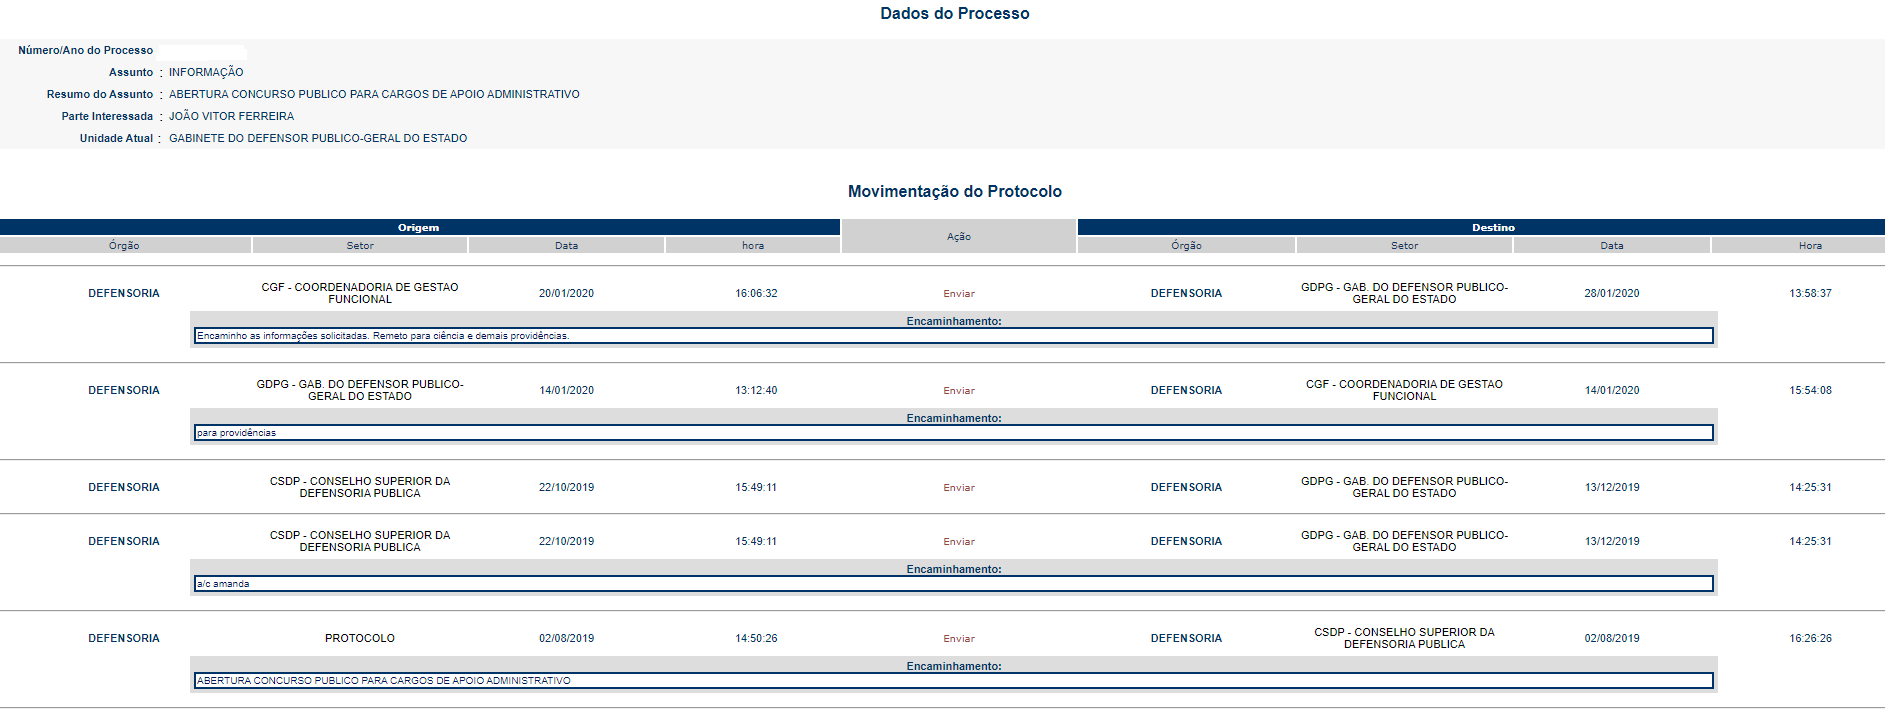Image resolution: width=1885 pixels, height=719 pixels.
Task: Click the Destino 'Data' column header
Action: tap(1611, 245)
